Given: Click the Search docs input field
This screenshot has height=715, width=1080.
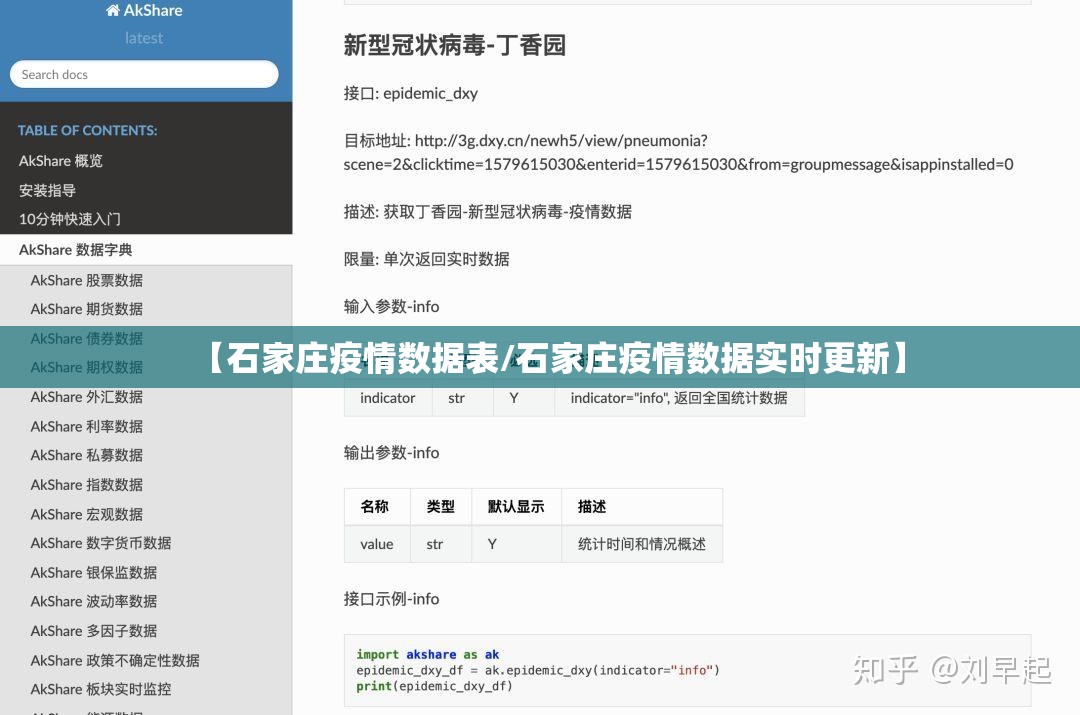Looking at the screenshot, I should click(x=144, y=74).
